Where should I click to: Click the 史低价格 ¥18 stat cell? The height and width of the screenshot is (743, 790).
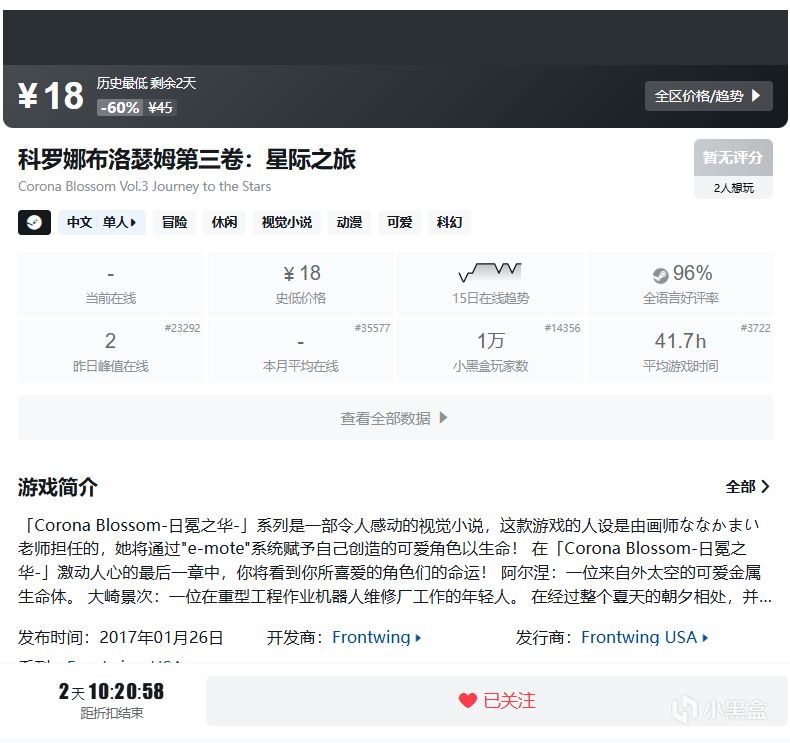301,285
